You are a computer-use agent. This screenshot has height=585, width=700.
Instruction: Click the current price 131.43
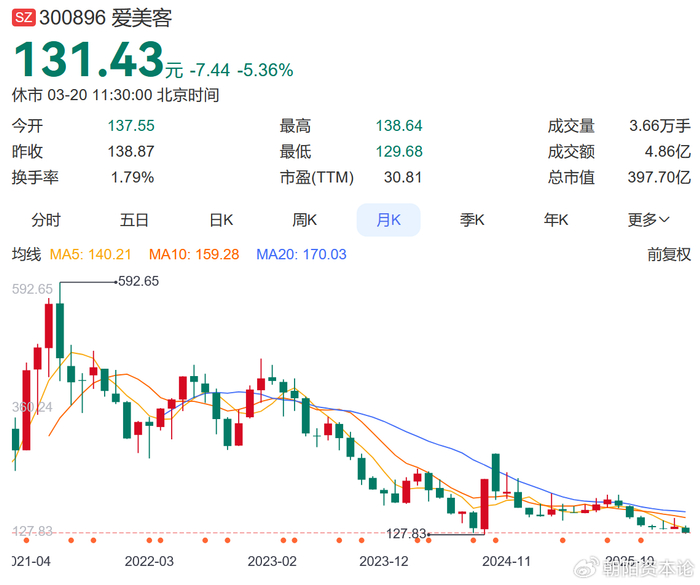(89, 59)
